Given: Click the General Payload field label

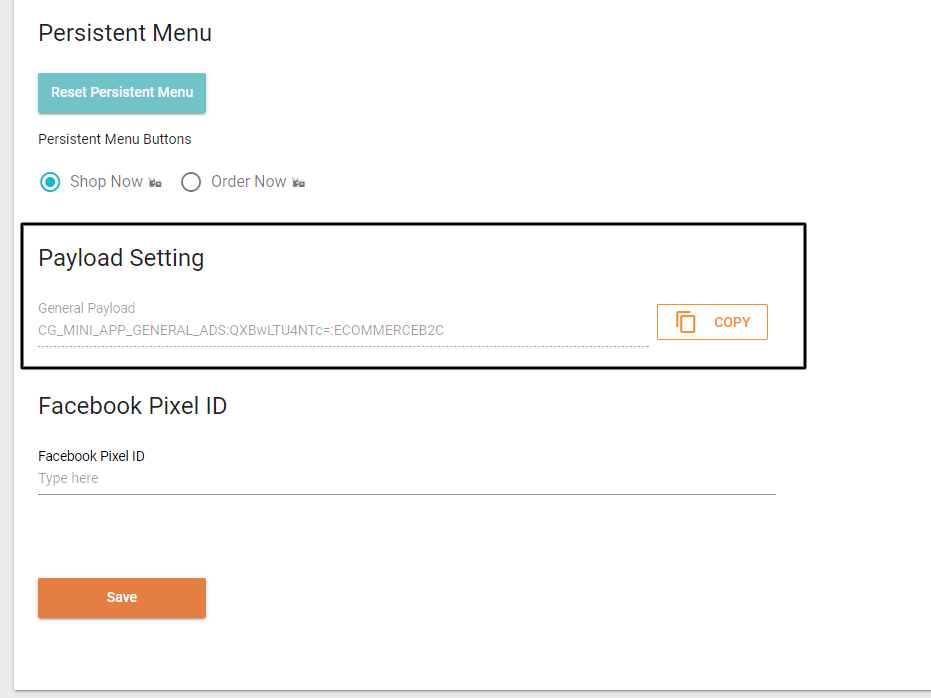Looking at the screenshot, I should tap(87, 308).
